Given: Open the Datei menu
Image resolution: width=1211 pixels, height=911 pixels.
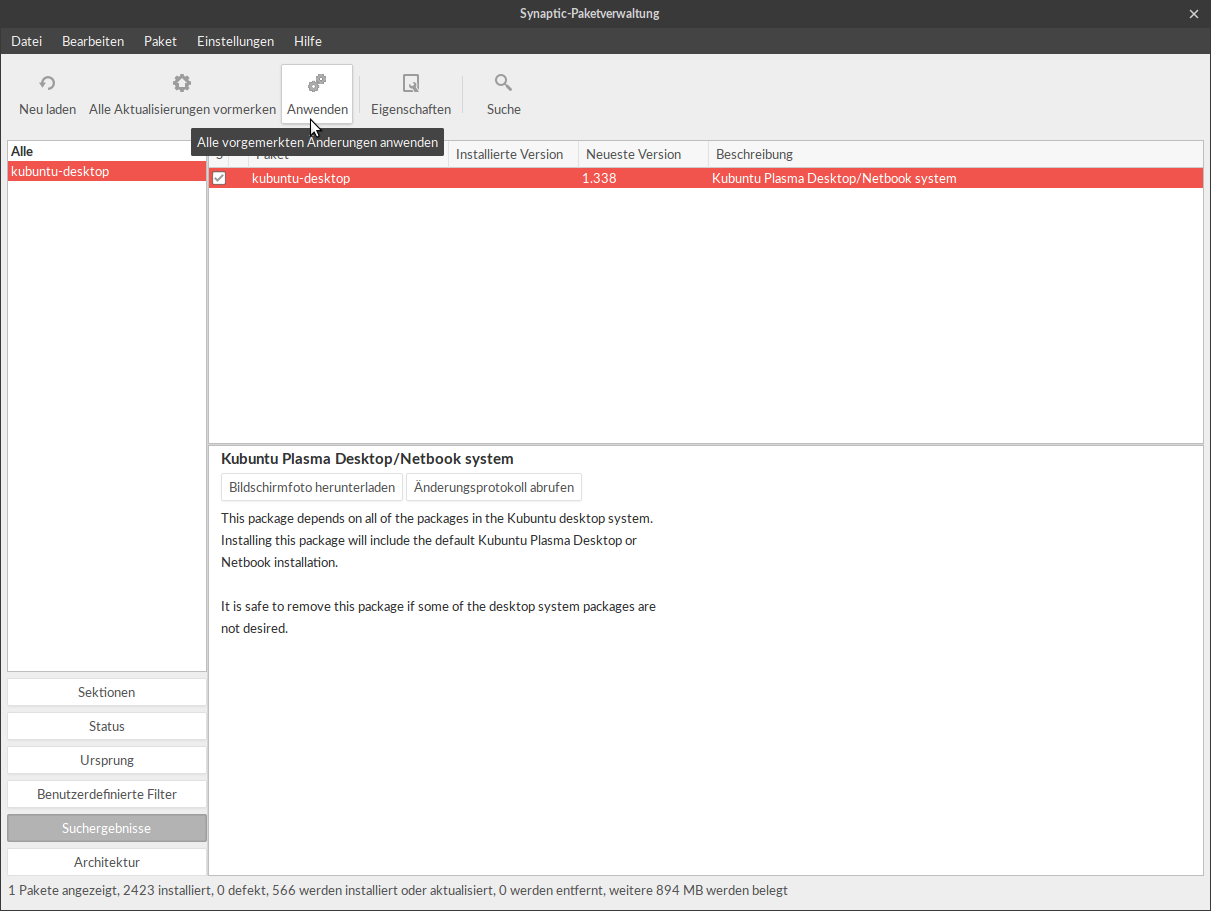Looking at the screenshot, I should click(27, 41).
